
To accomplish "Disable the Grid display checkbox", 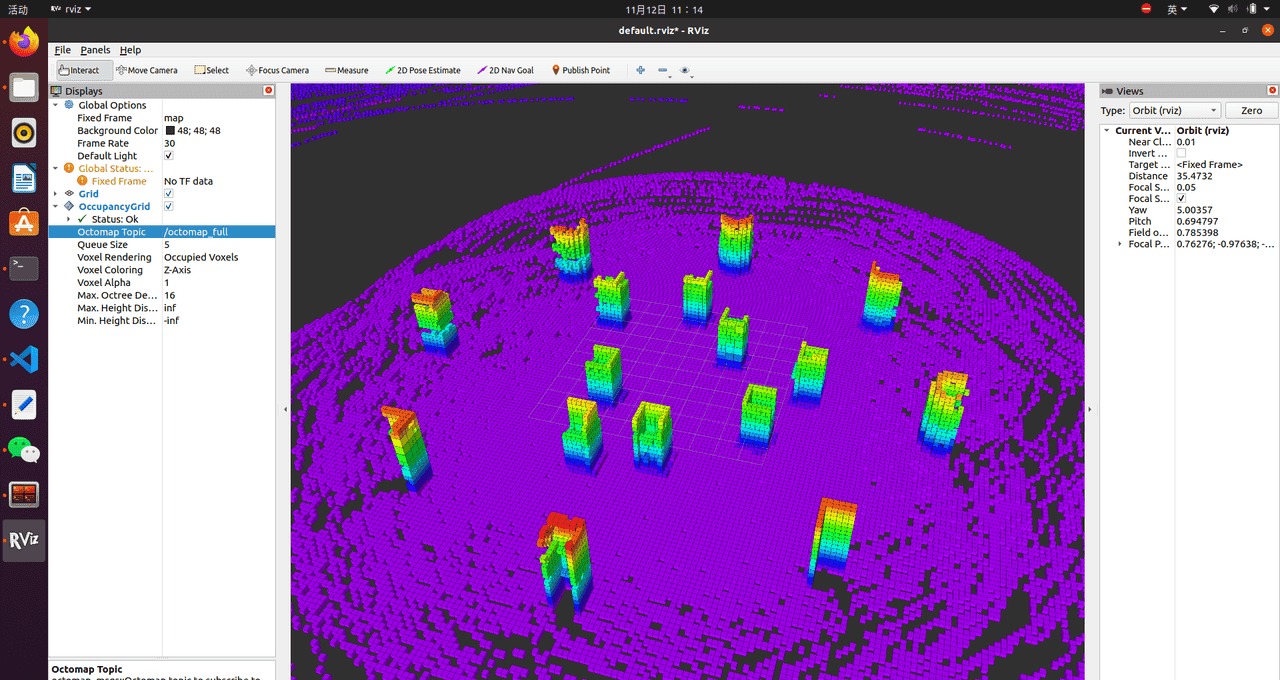I will tap(169, 194).
